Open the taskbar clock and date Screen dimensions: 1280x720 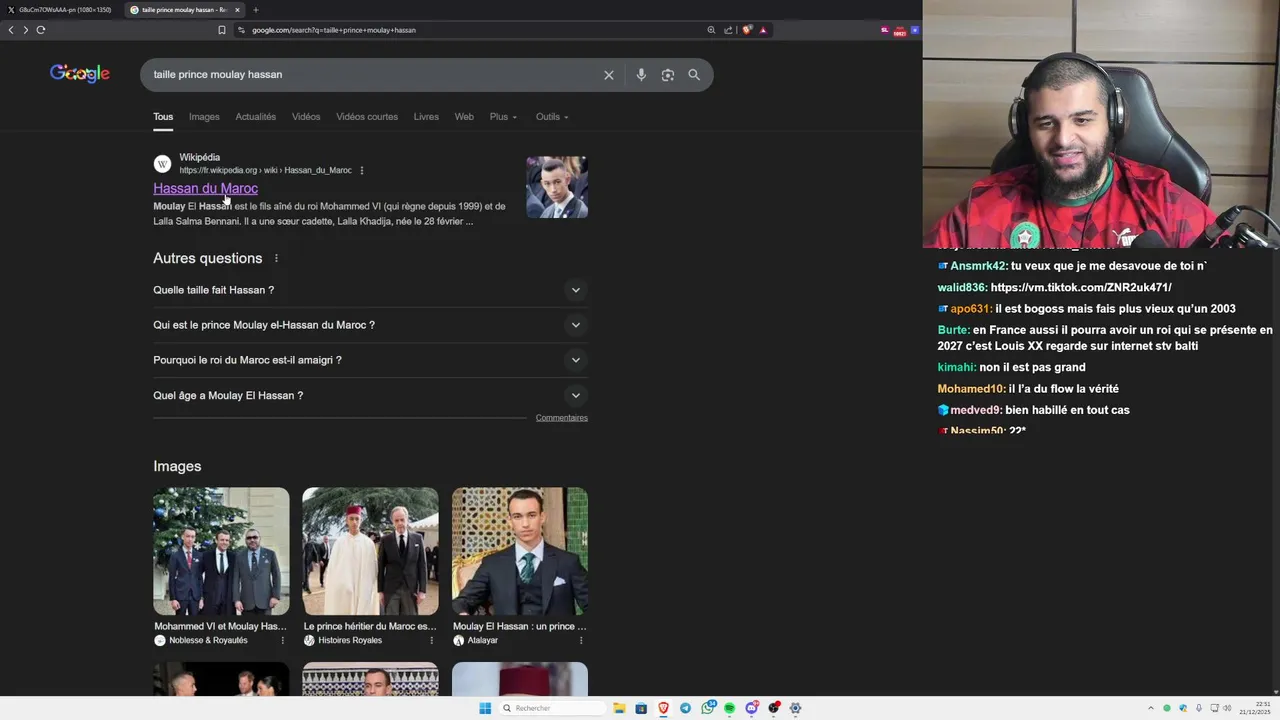coord(1256,708)
